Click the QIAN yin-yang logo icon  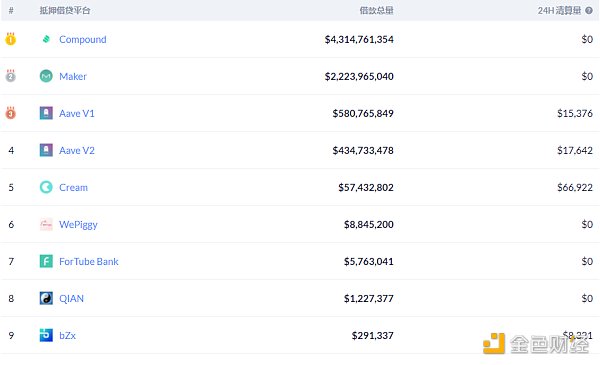click(x=46, y=298)
